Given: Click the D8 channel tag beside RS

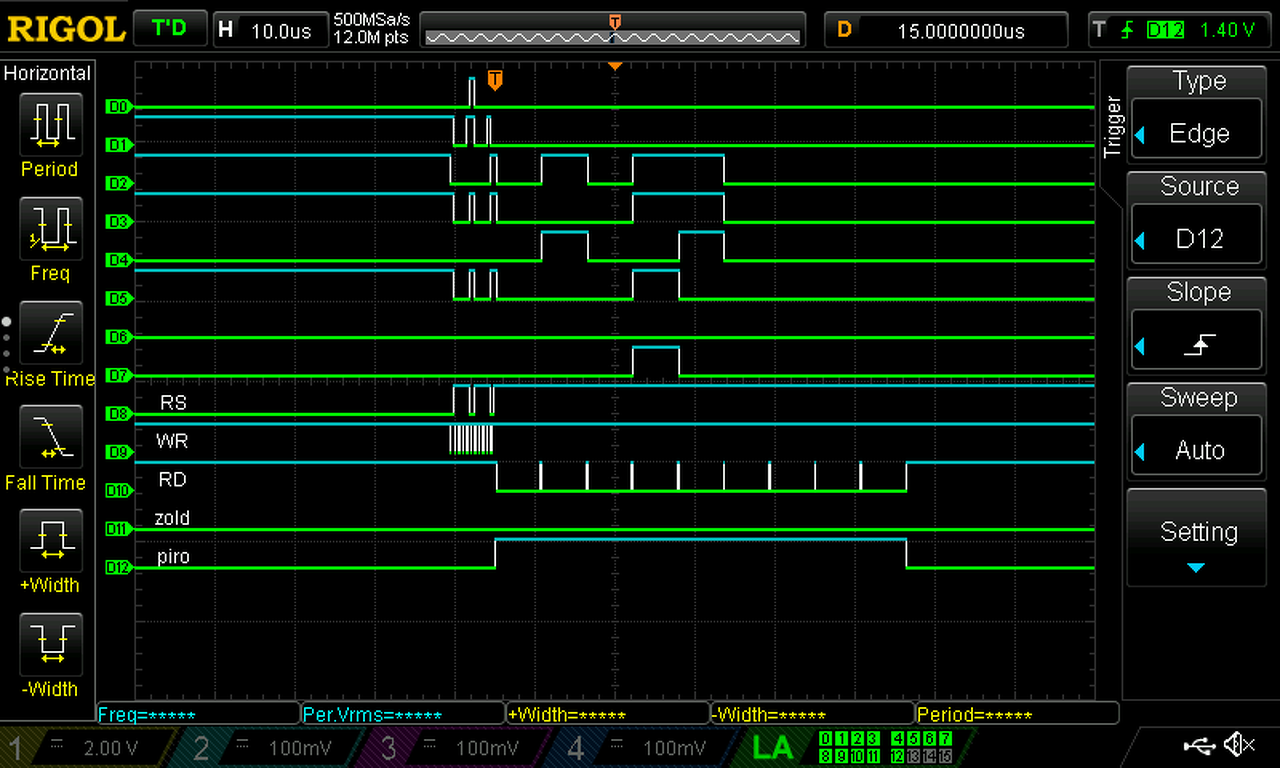Looking at the screenshot, I should (x=117, y=413).
